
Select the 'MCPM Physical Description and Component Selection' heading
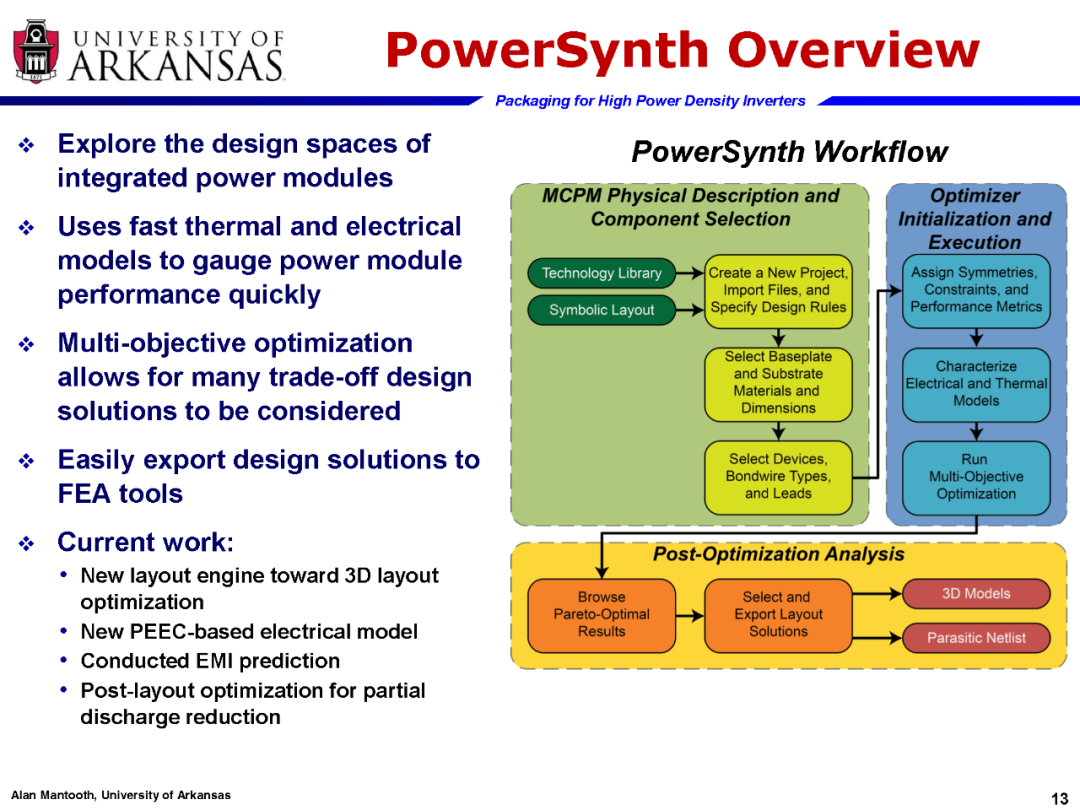pos(690,207)
